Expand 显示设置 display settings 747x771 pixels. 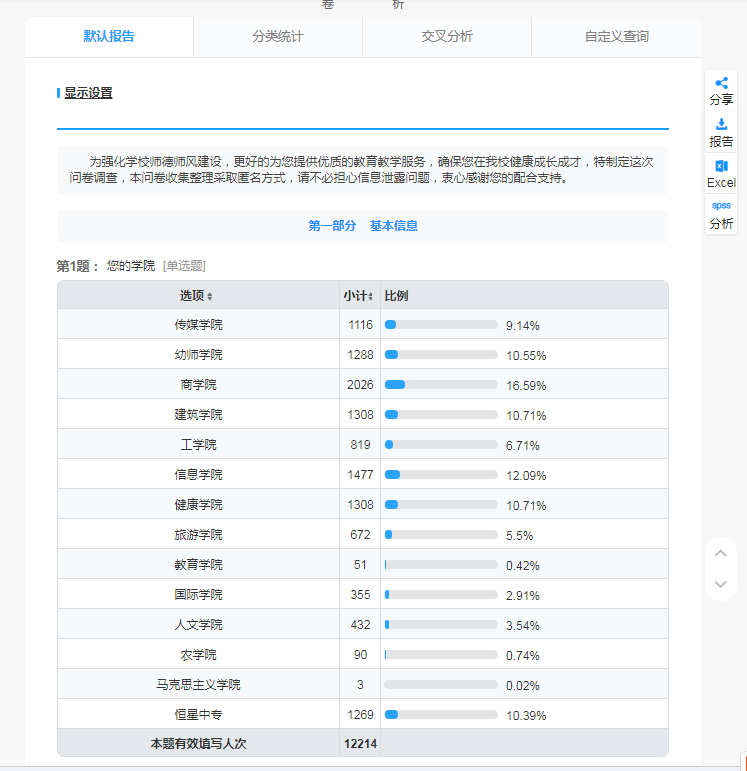pos(88,93)
